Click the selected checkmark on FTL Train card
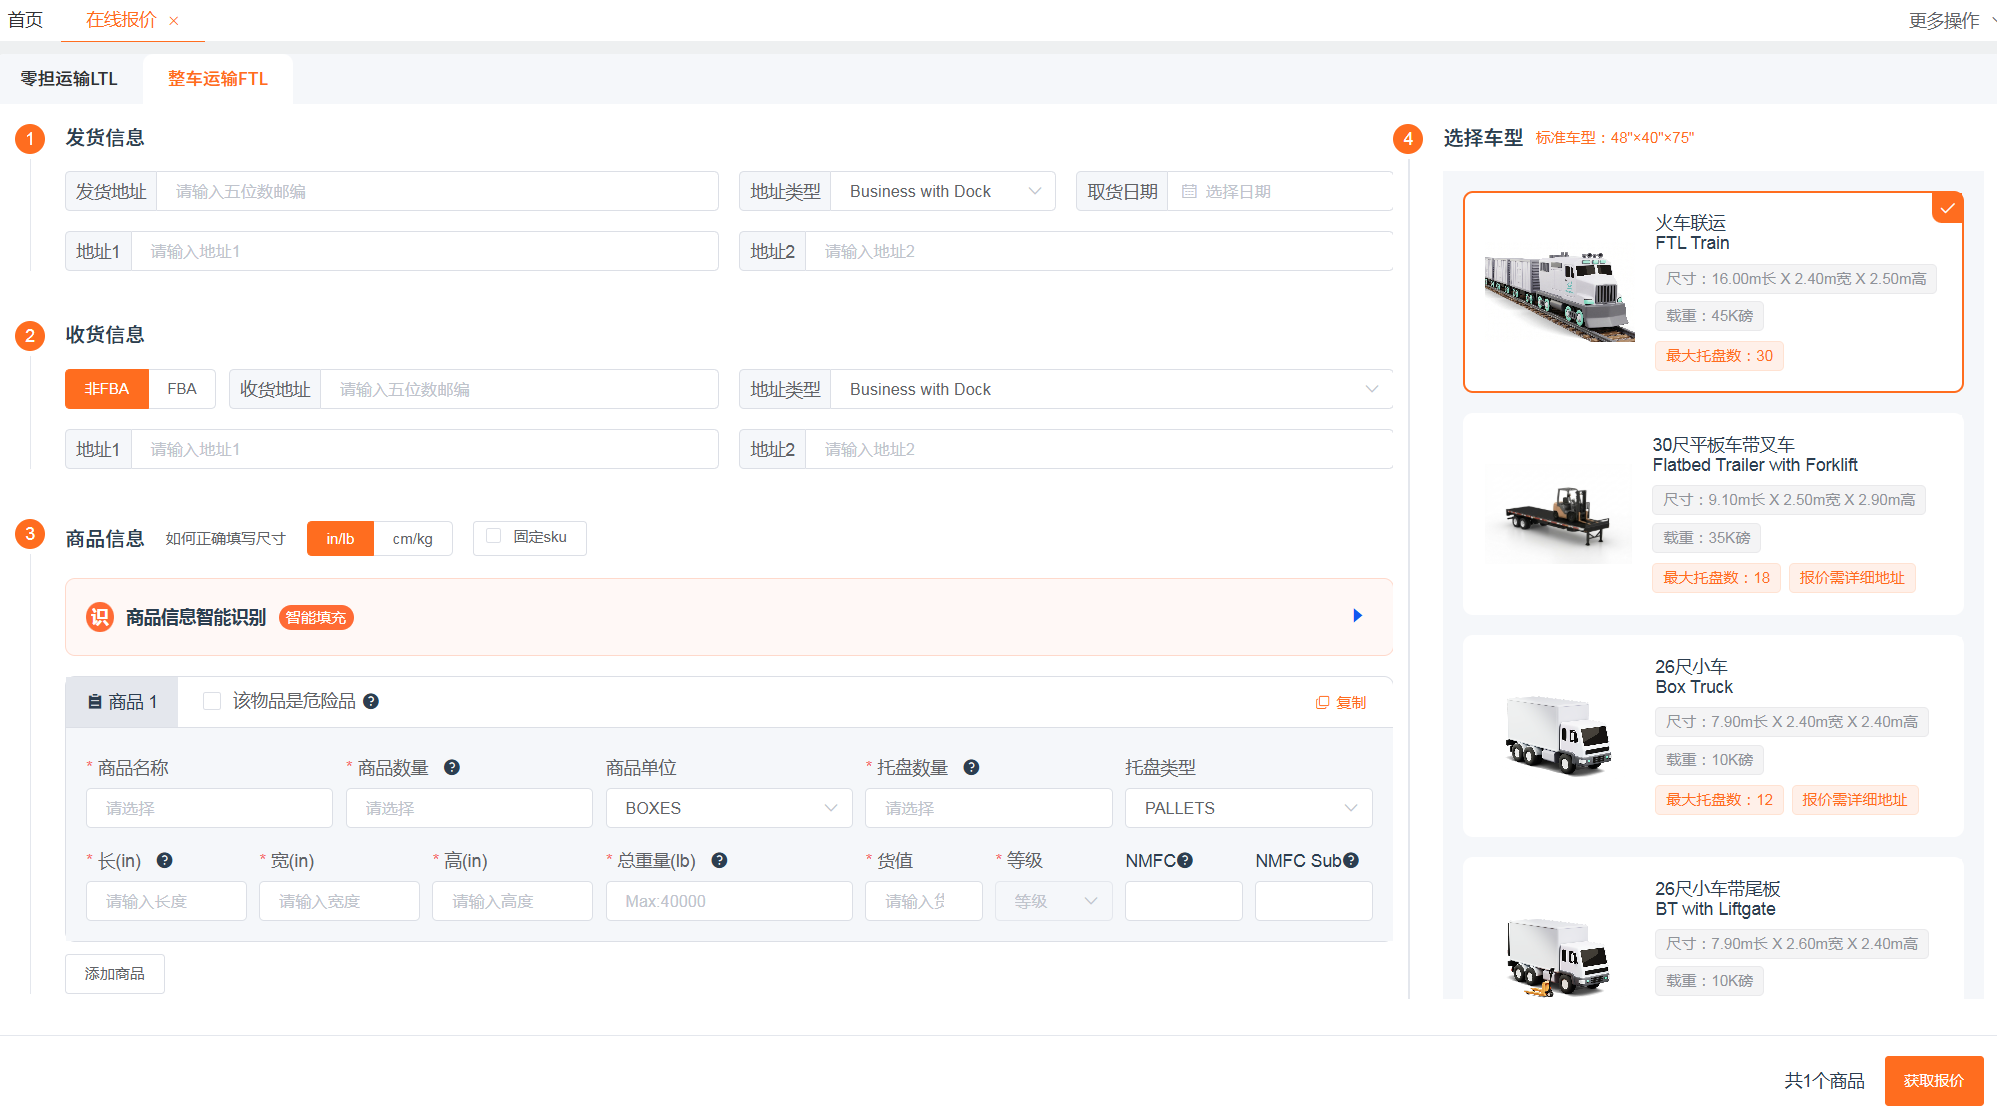The image size is (1997, 1118). click(1947, 208)
